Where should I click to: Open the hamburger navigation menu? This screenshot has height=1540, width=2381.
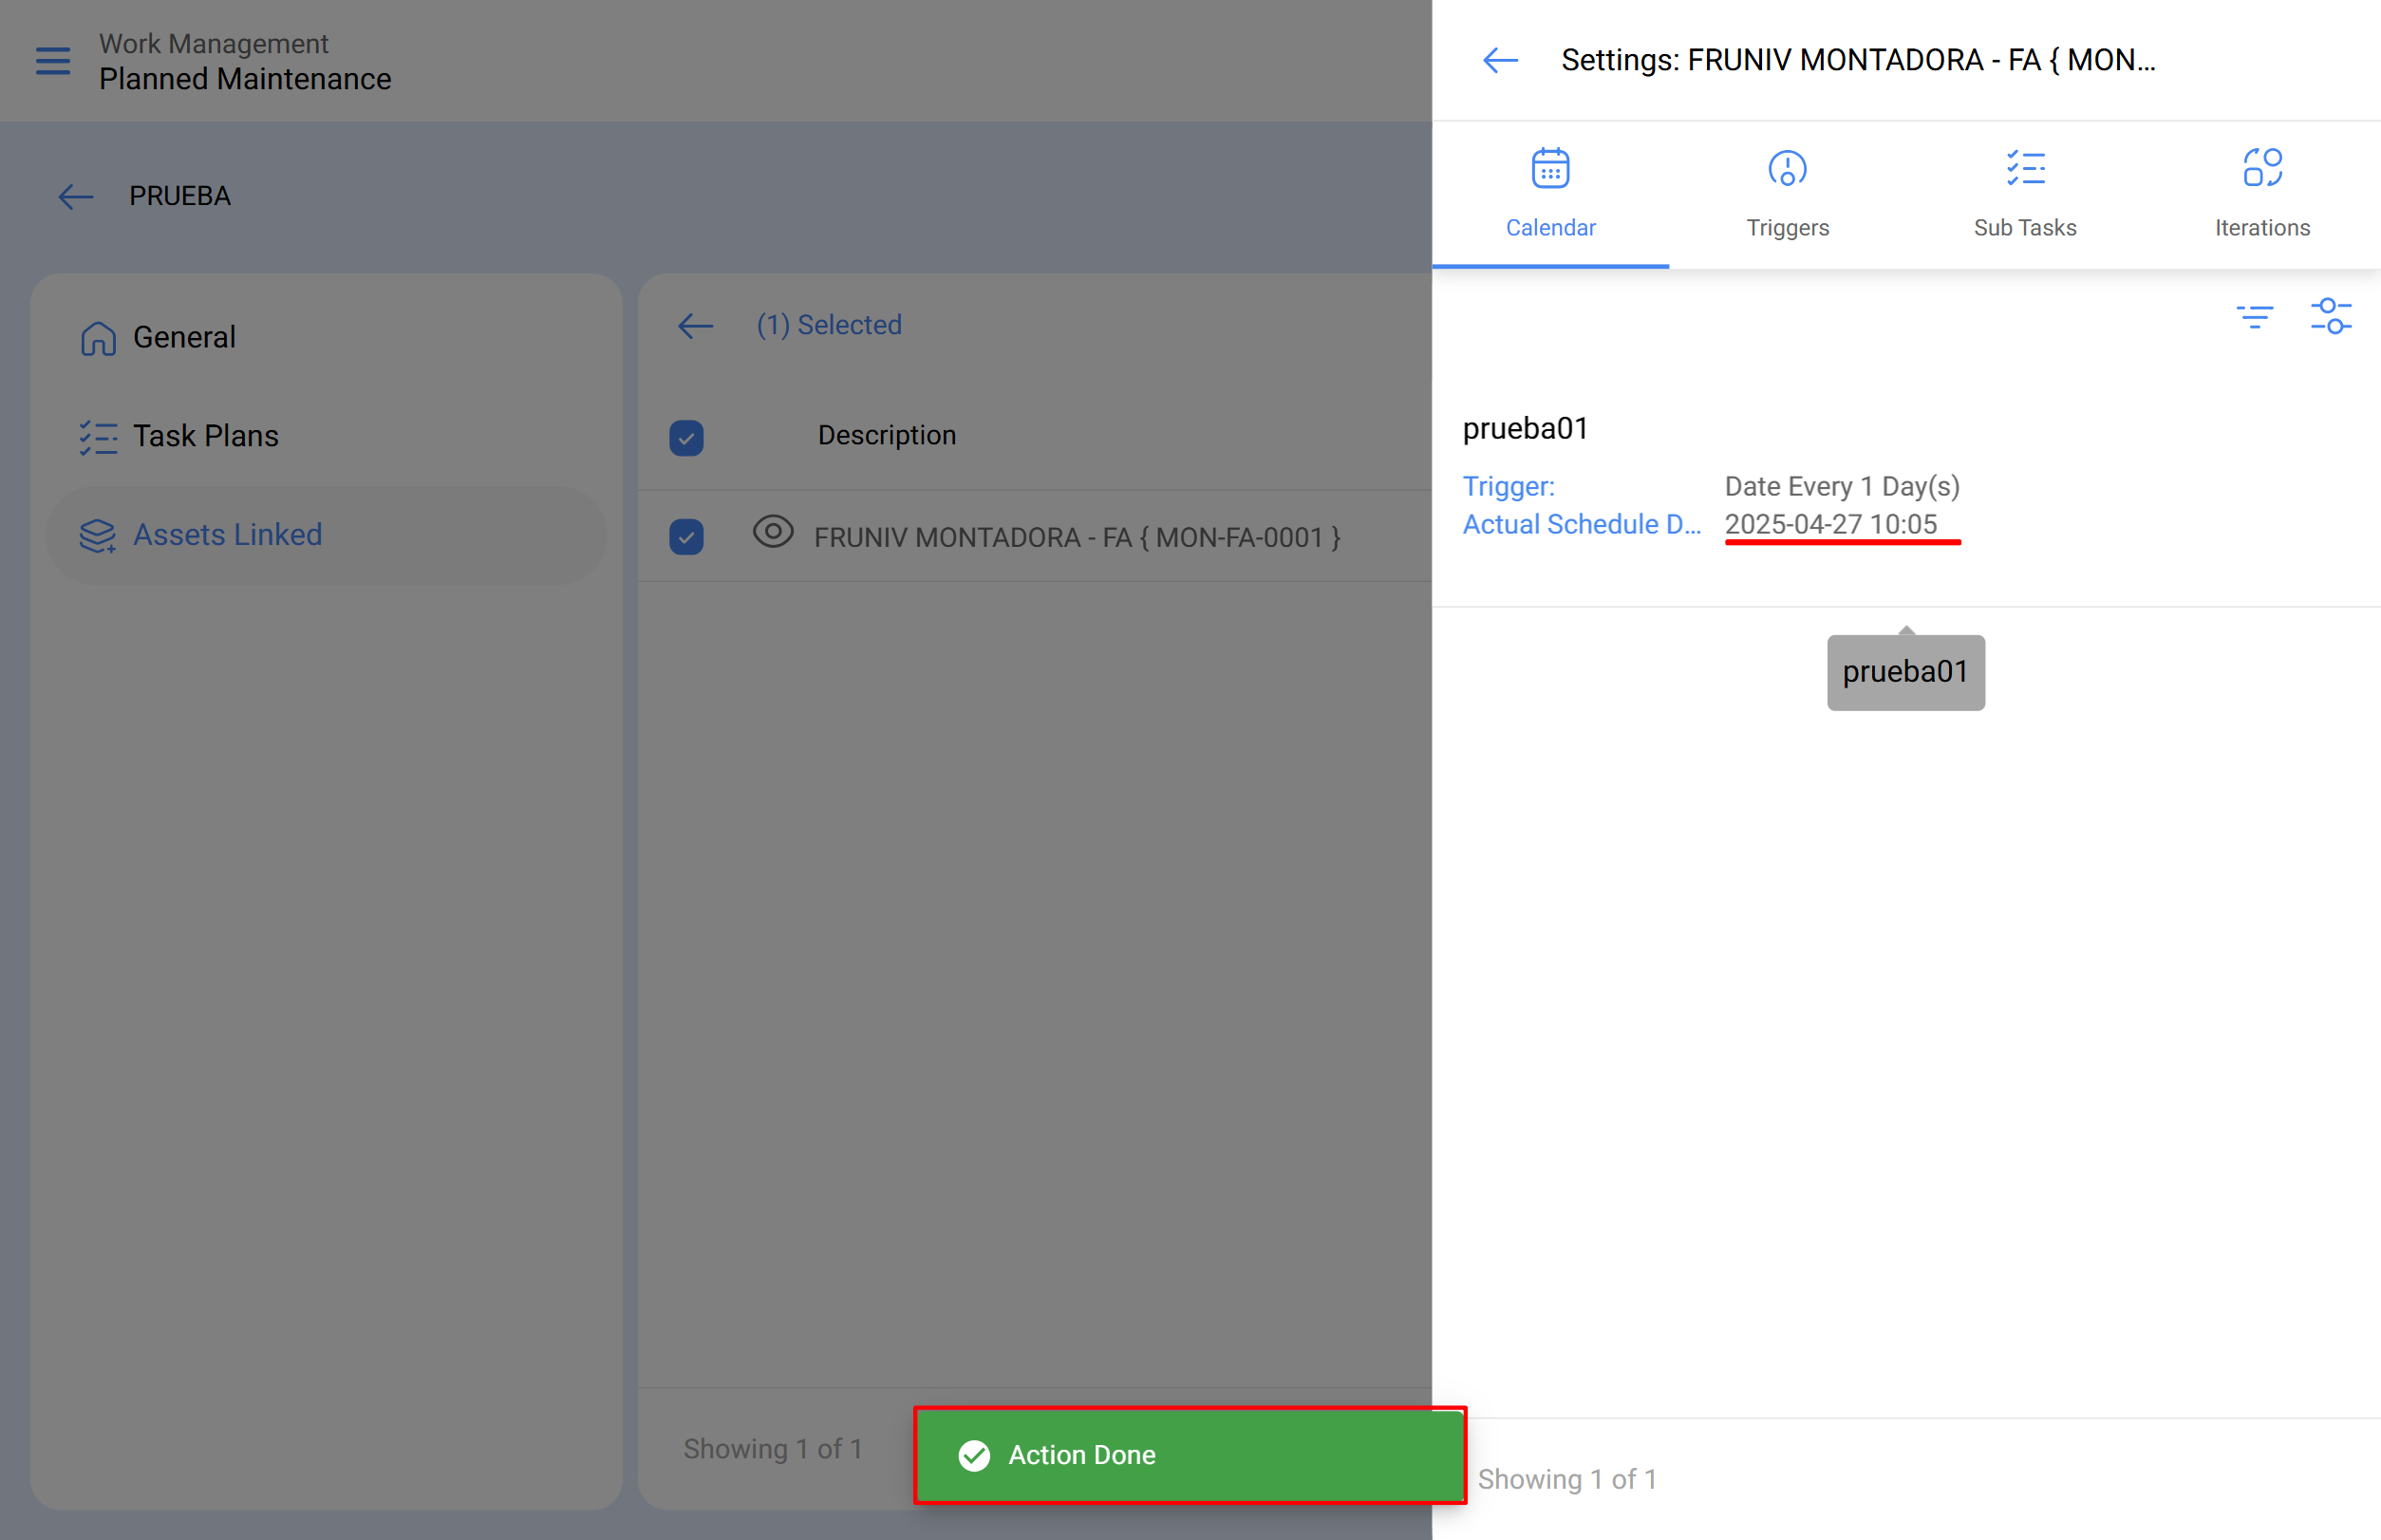coord(52,61)
